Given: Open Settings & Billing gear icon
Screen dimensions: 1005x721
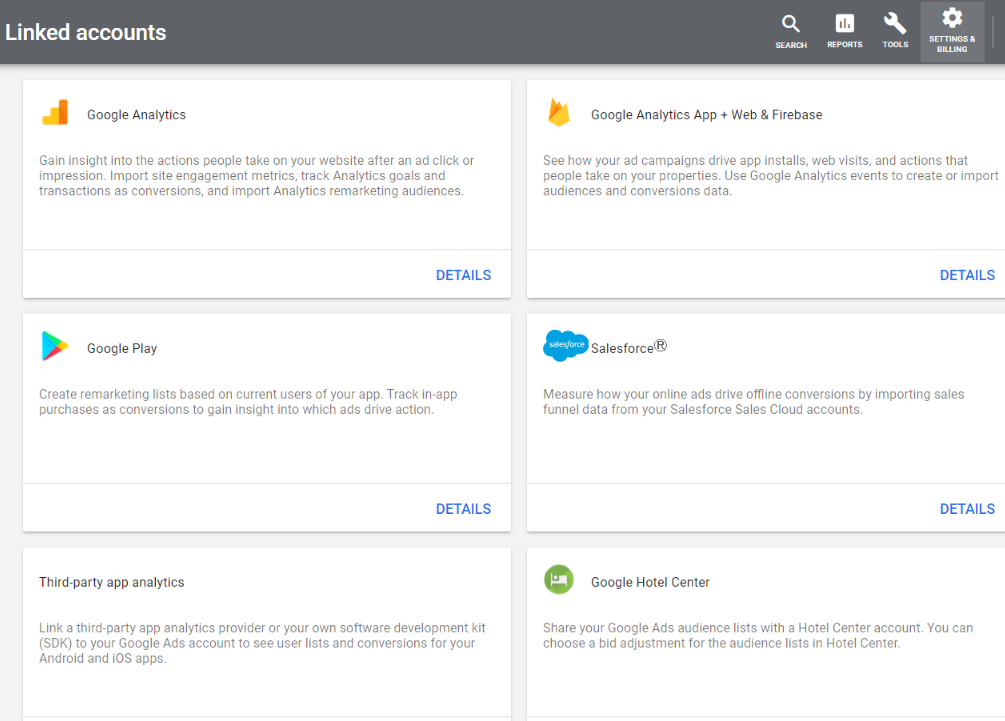Looking at the screenshot, I should tap(952, 31).
